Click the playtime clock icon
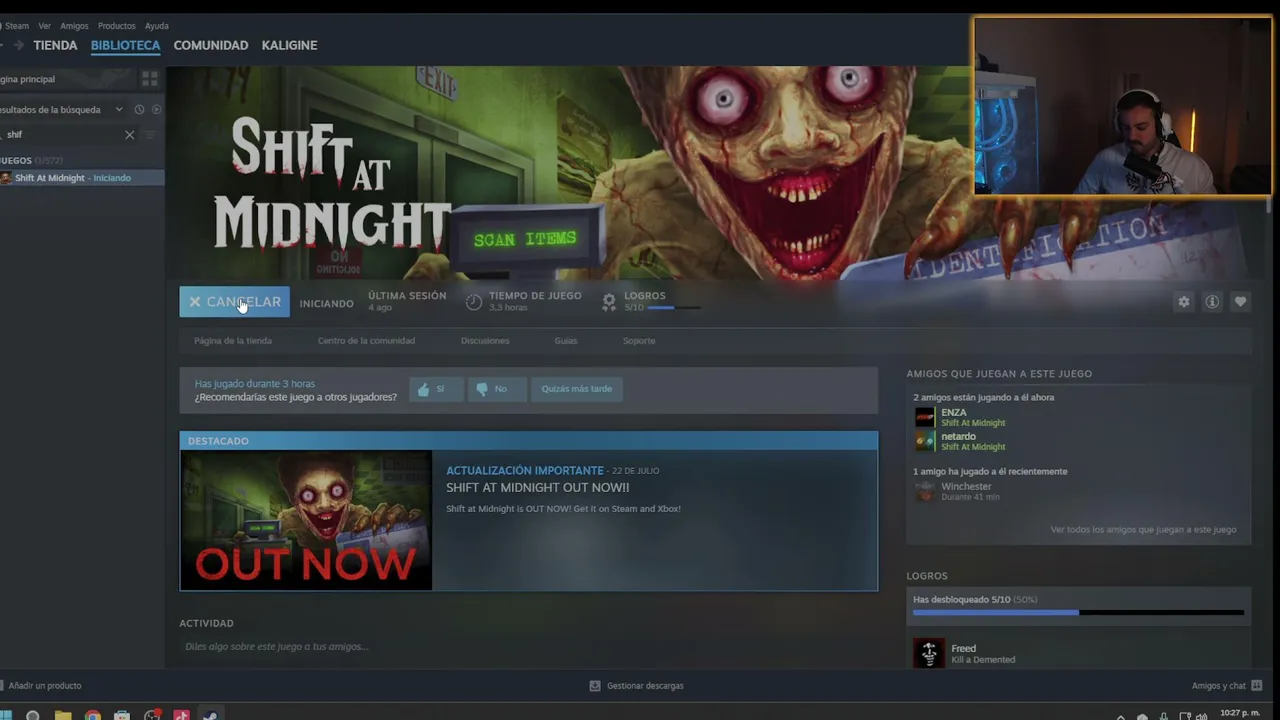Screen dimensions: 1280x720 point(474,302)
